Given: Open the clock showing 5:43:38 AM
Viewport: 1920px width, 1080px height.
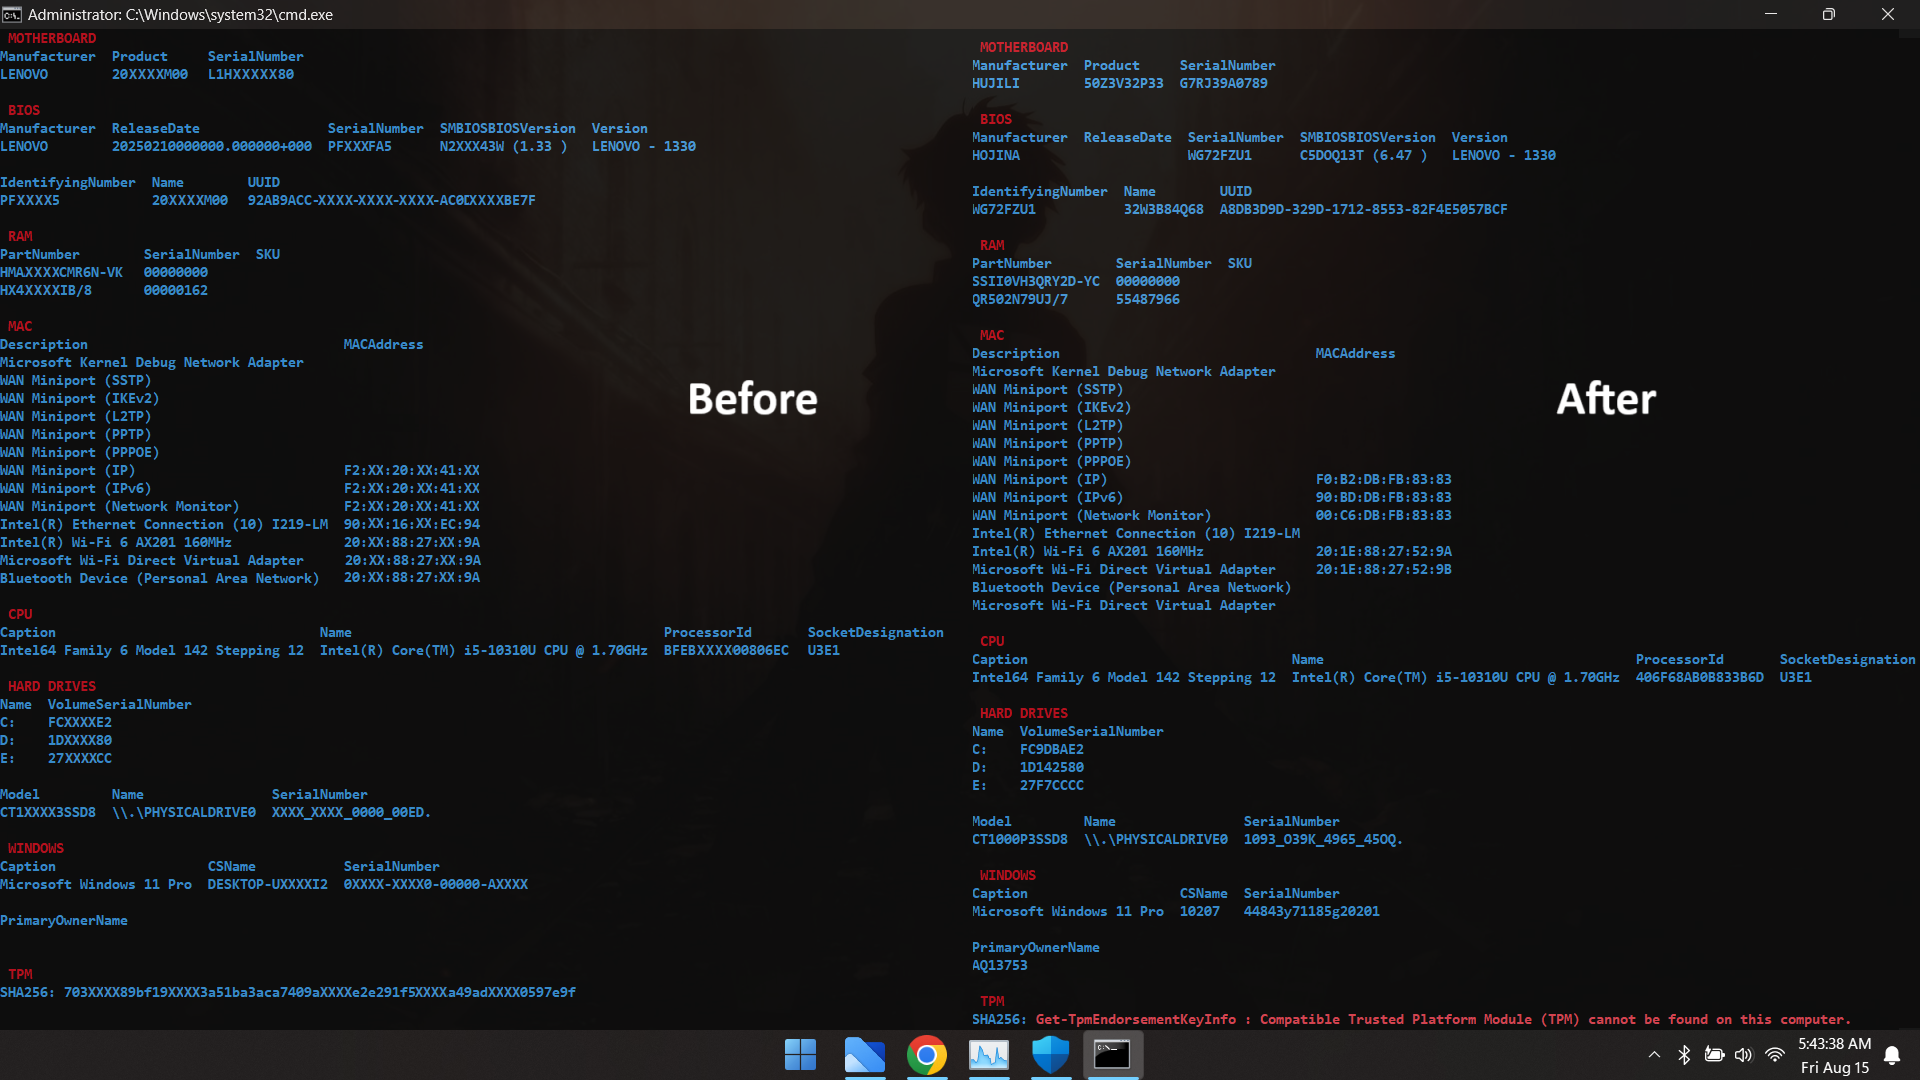Looking at the screenshot, I should point(1834,1043).
